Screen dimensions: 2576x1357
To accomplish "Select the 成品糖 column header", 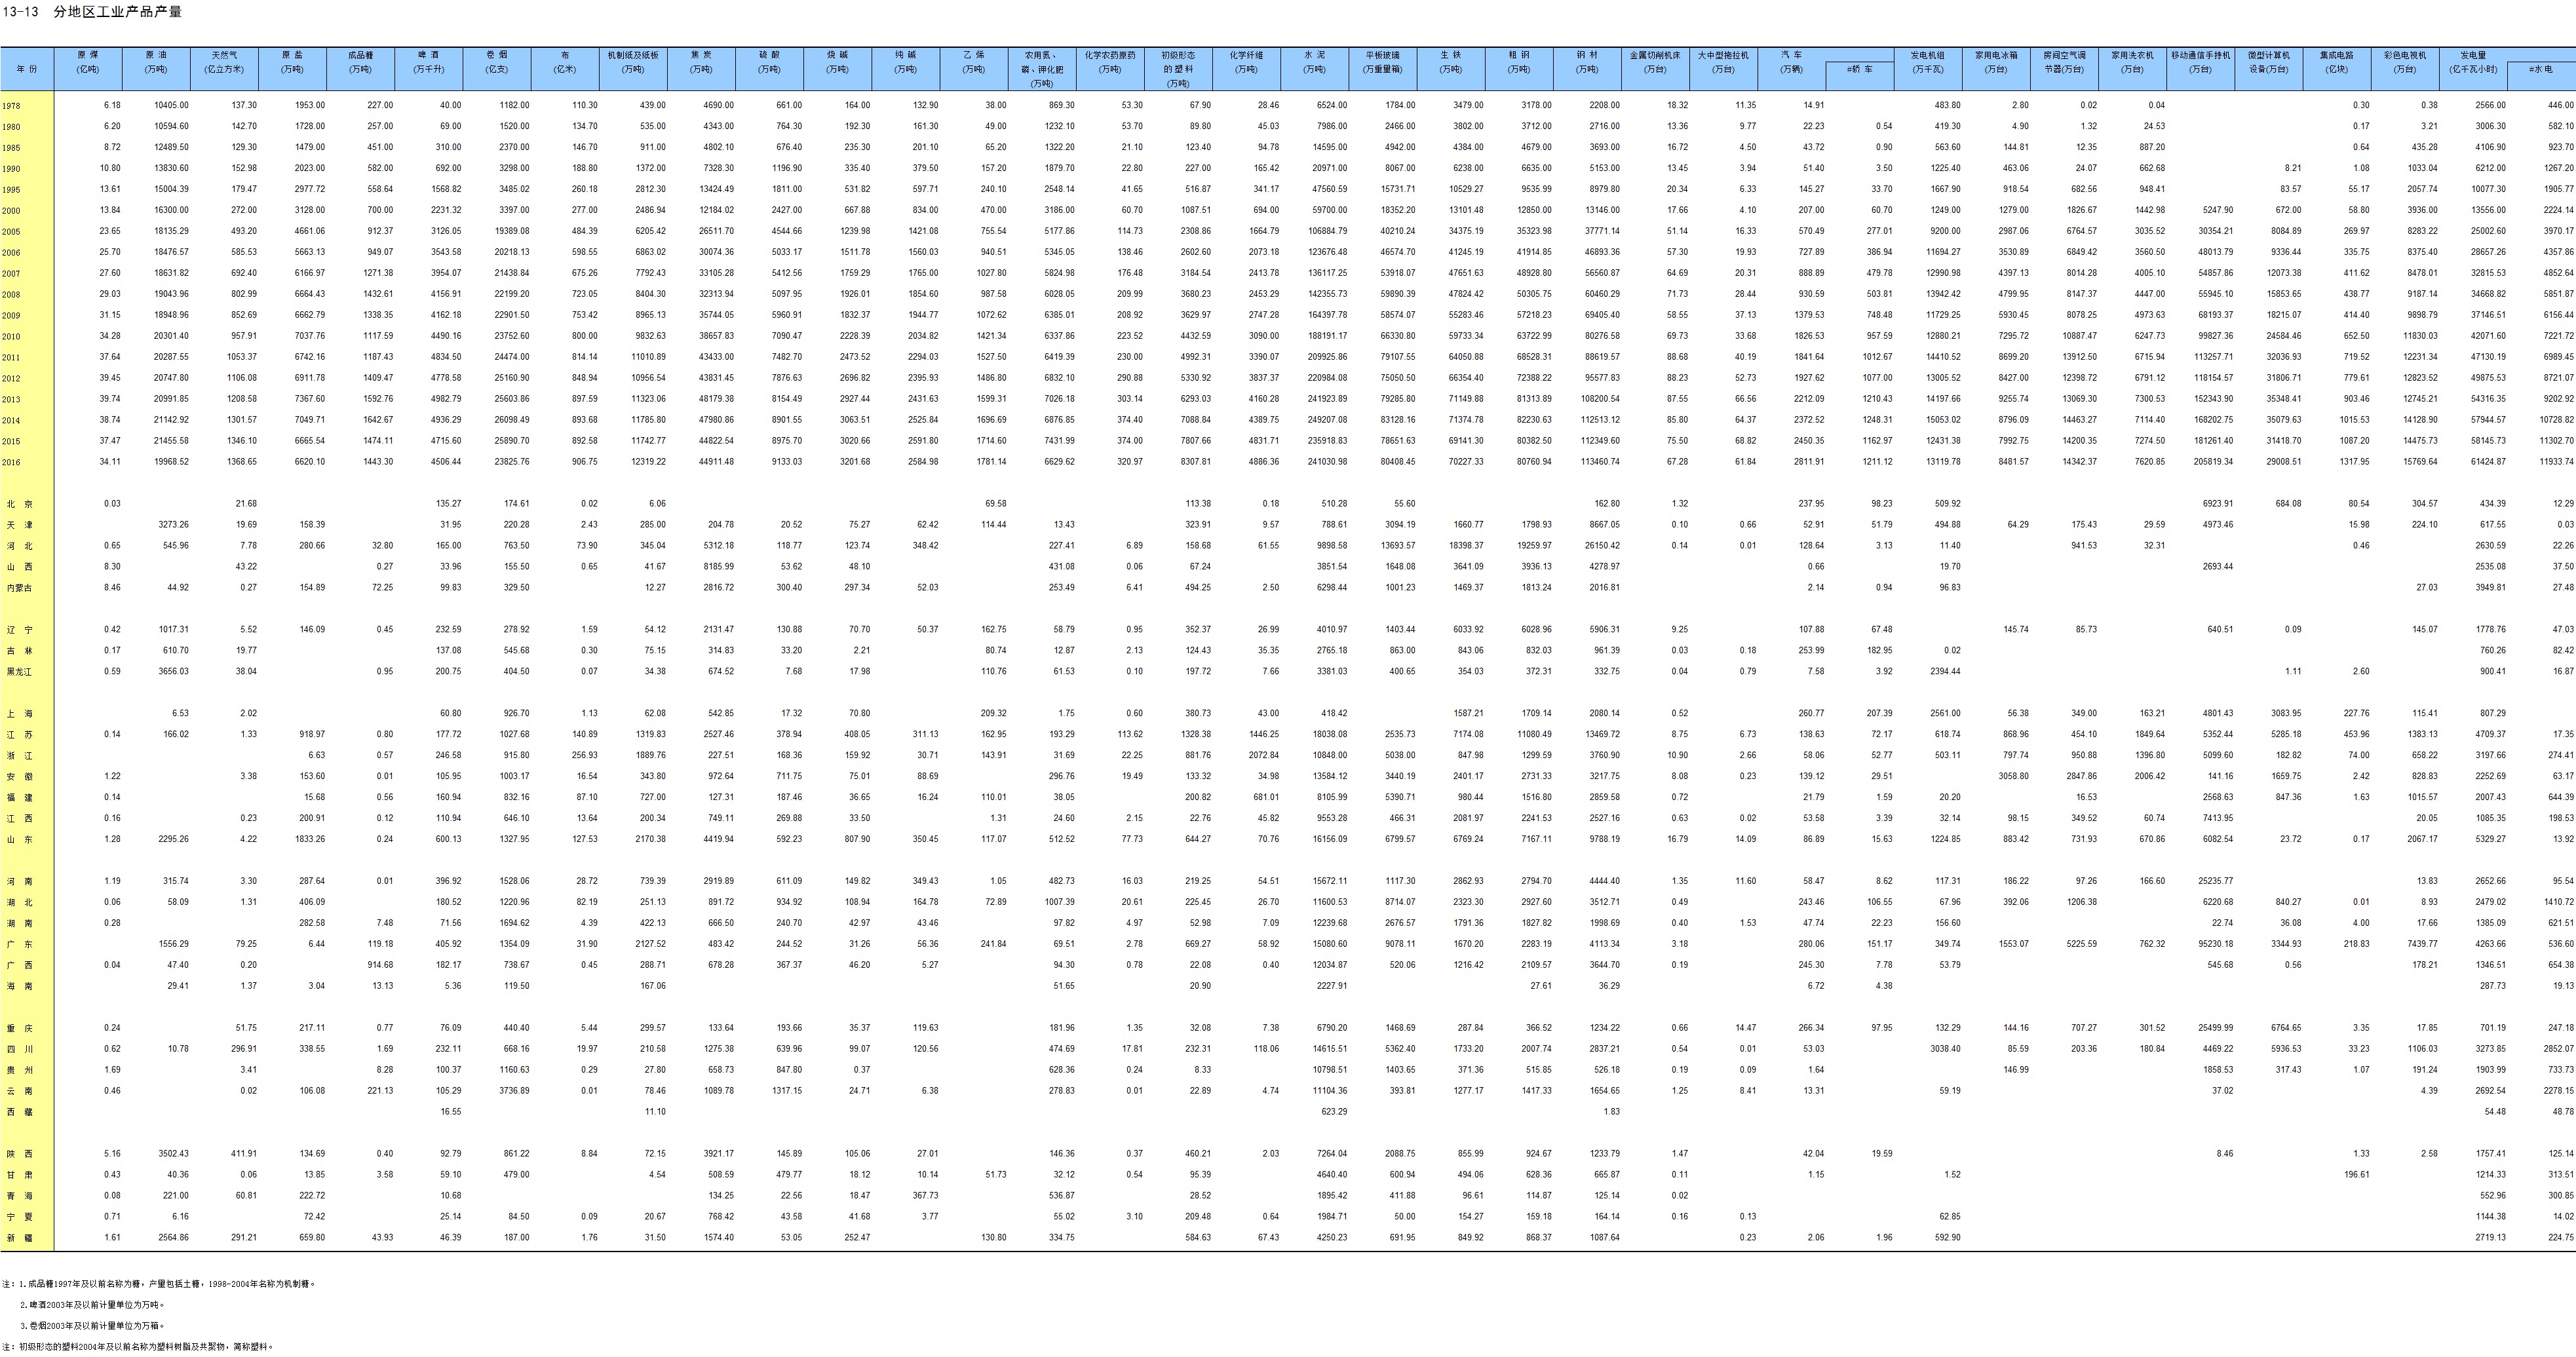I will [360, 69].
